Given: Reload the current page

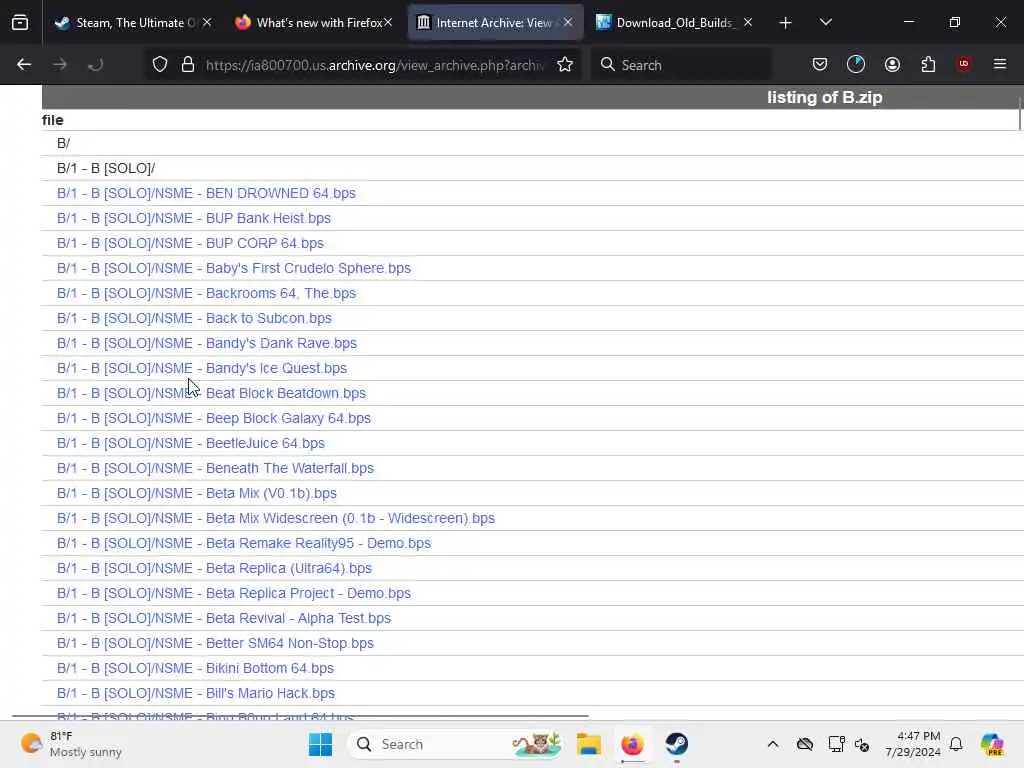Looking at the screenshot, I should coord(95,65).
